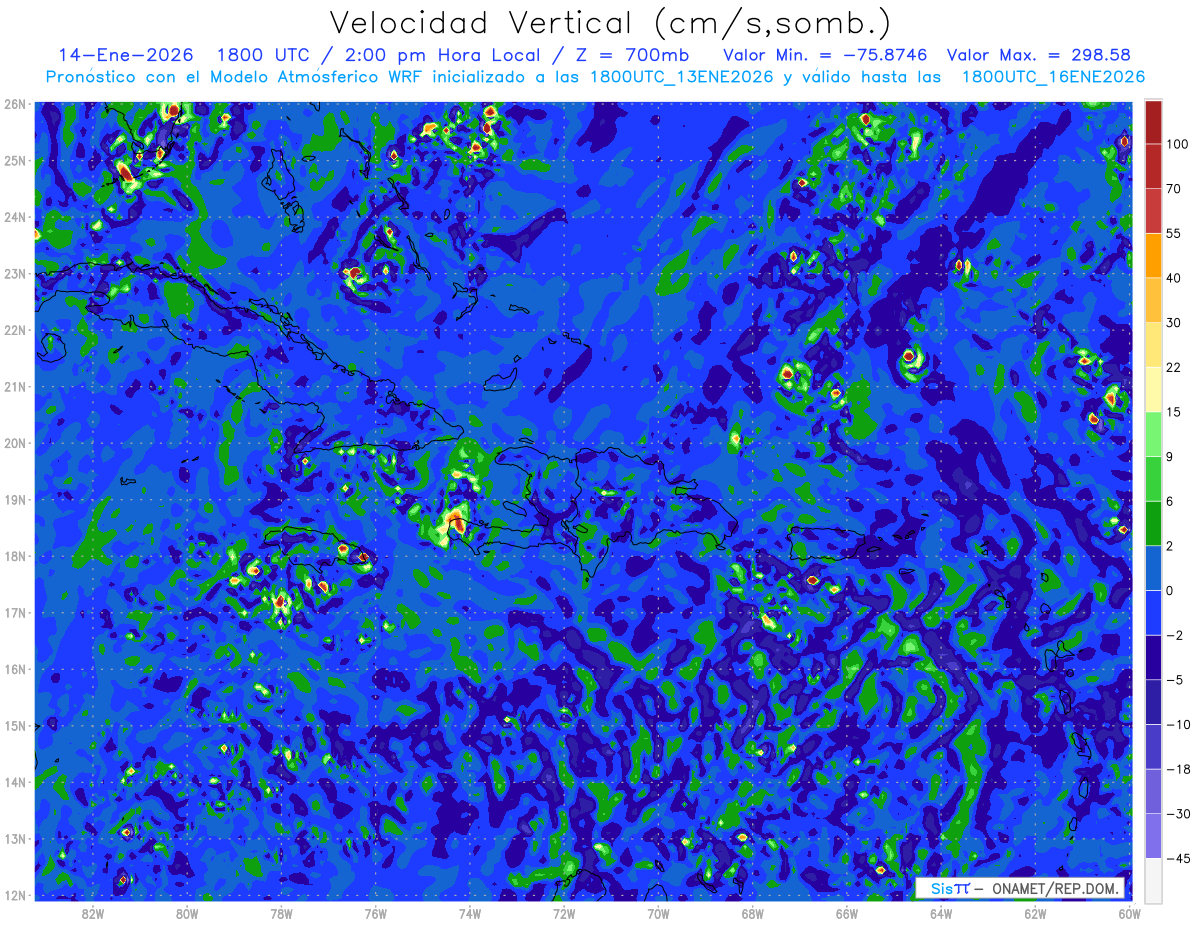The width and height of the screenshot is (1200, 927).
Task: Click light green swatch between 9 and 15
Action: [1152, 434]
